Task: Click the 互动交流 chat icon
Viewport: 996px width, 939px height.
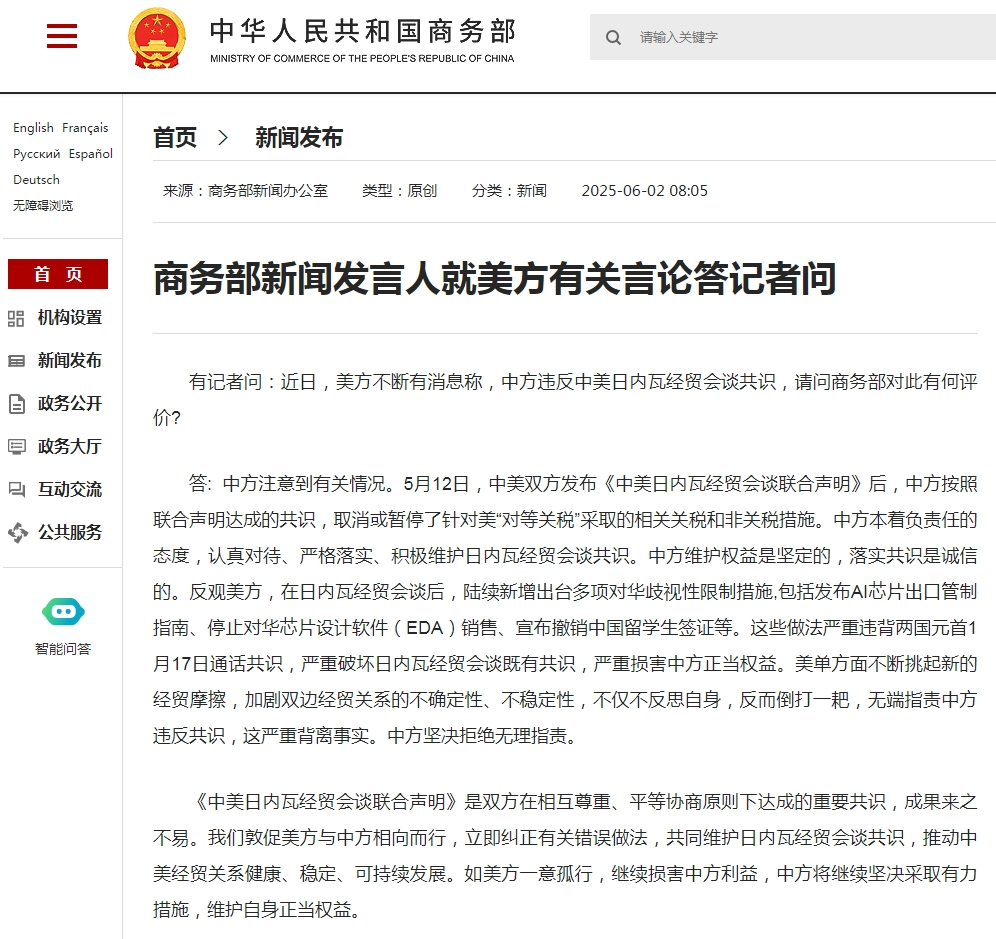Action: (16, 490)
